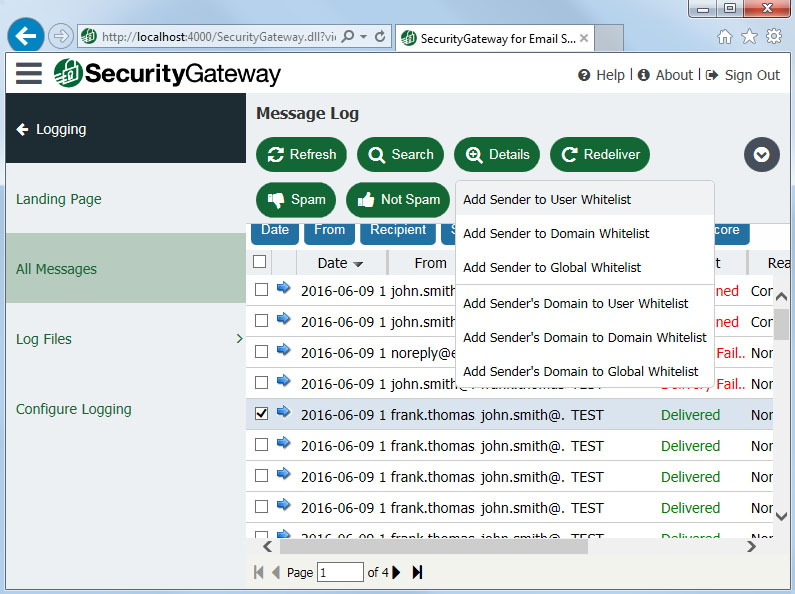The height and width of the screenshot is (594, 795).
Task: Click blue arrow icon on noreply row
Action: tap(283, 350)
